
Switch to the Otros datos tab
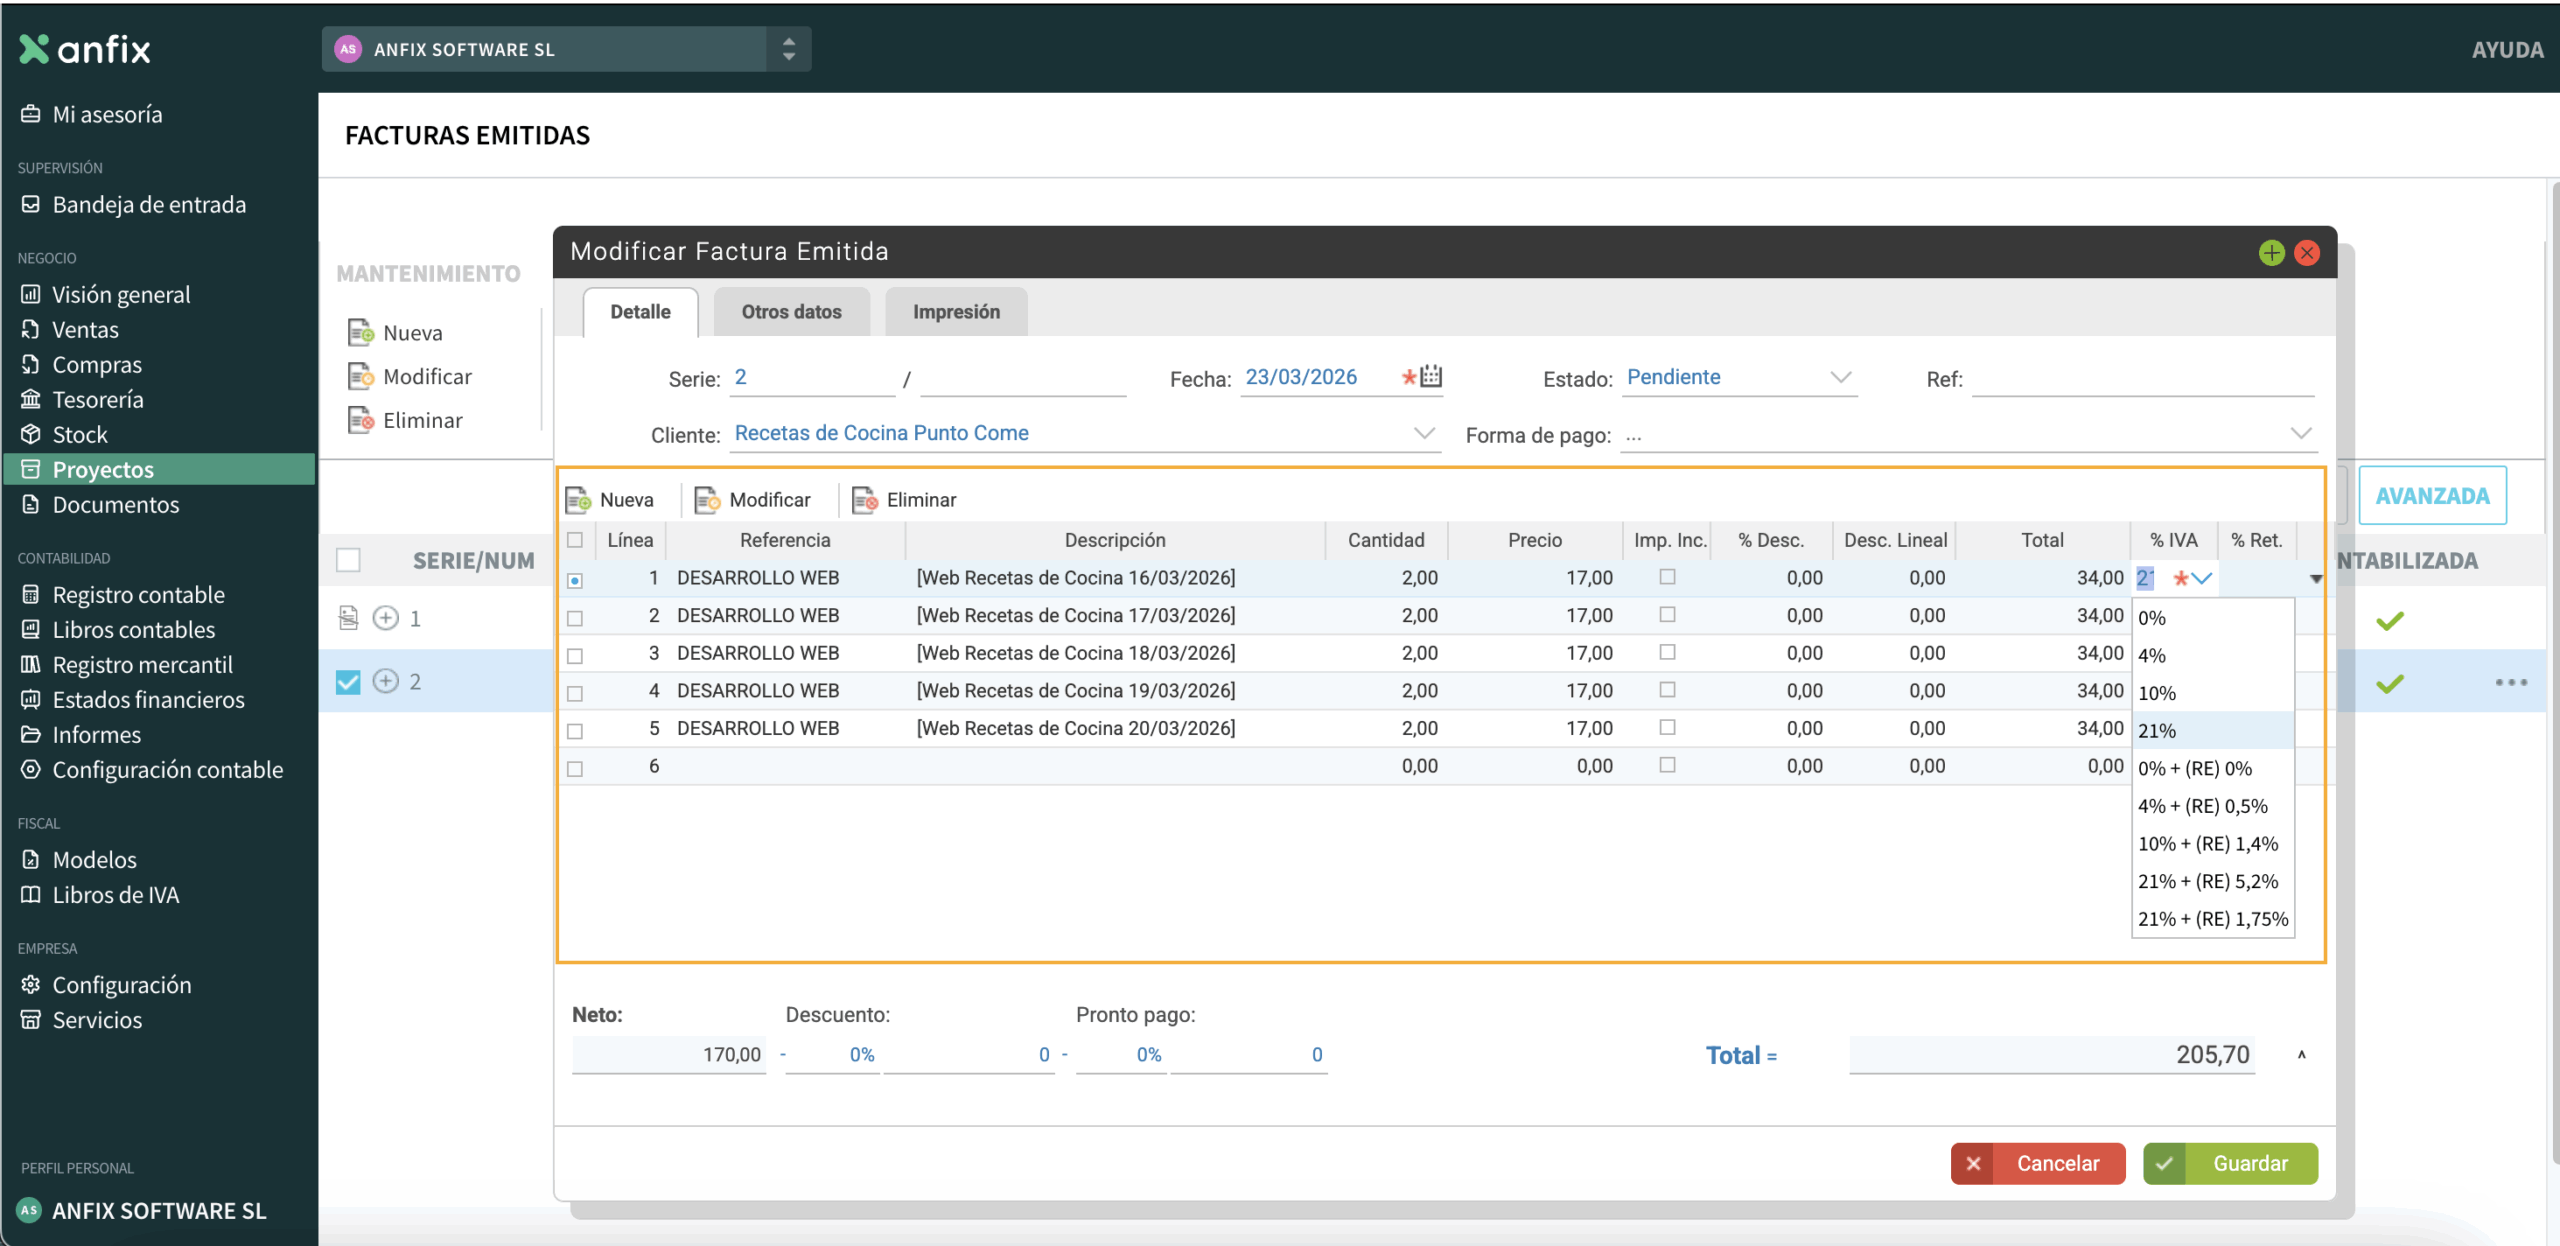pyautogui.click(x=791, y=312)
